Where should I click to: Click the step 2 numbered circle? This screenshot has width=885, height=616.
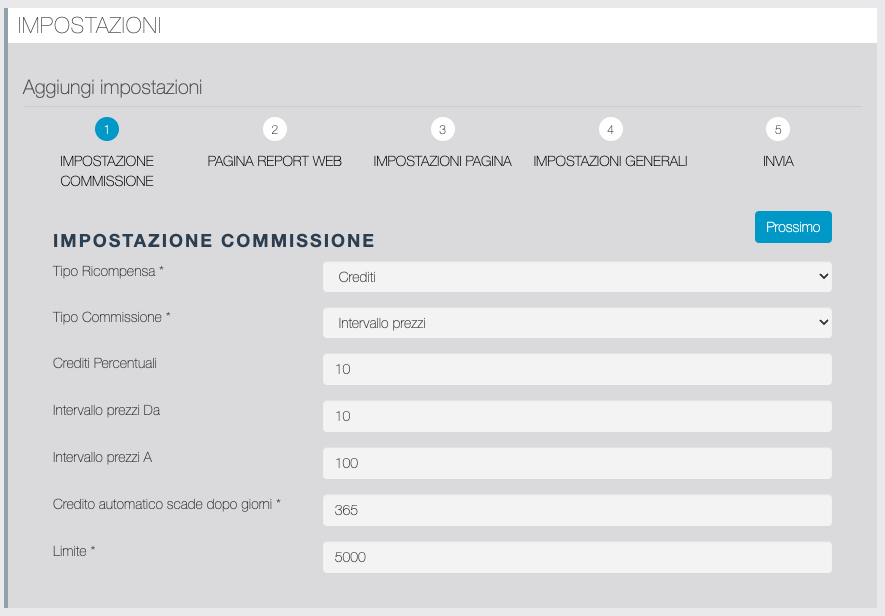274,129
